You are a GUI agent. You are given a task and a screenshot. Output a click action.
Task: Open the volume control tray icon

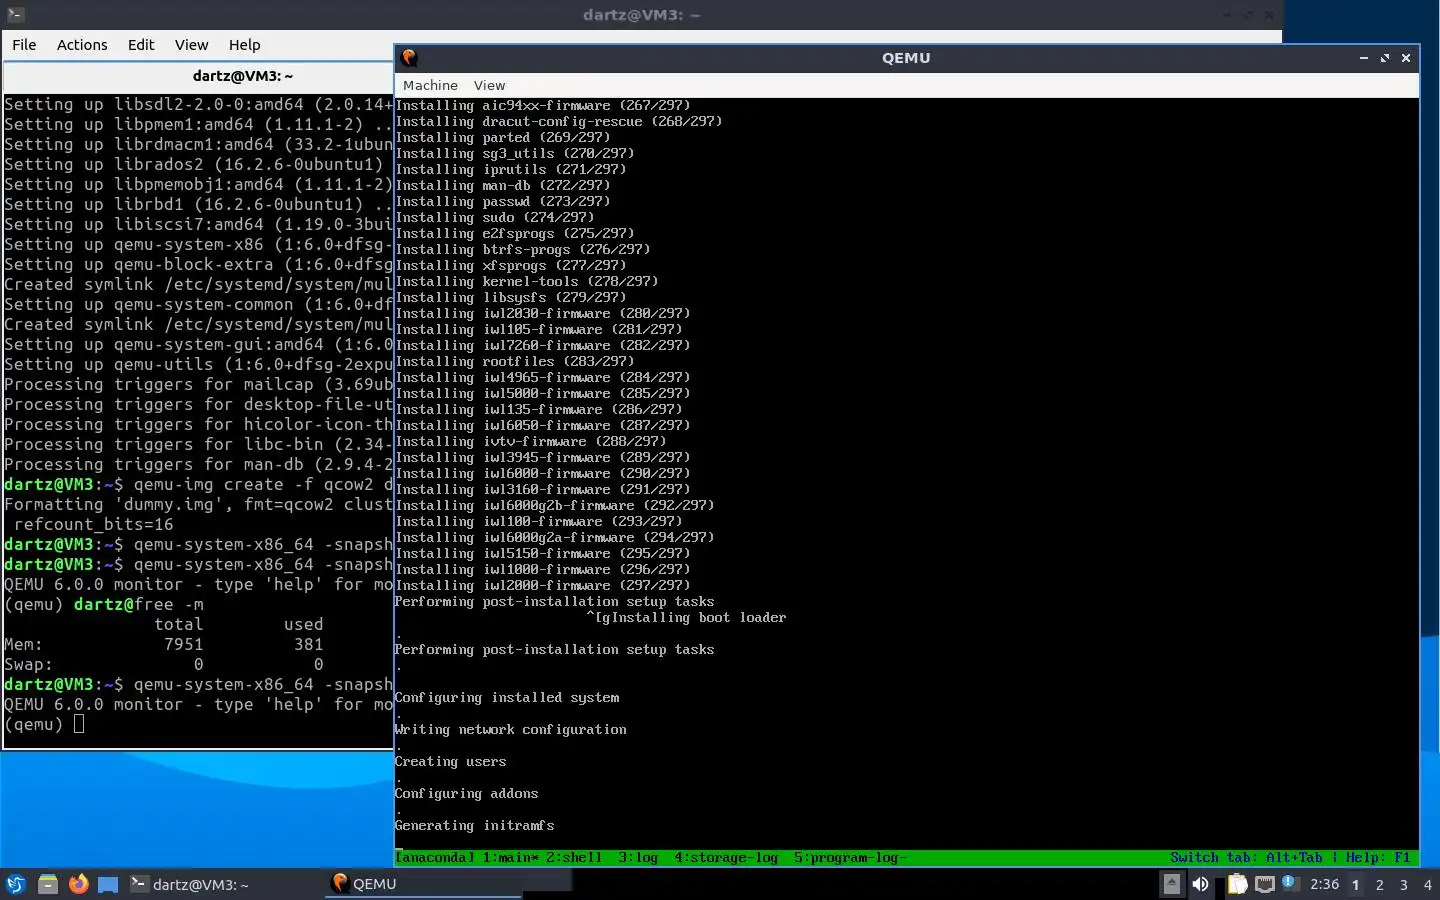[x=1201, y=884]
